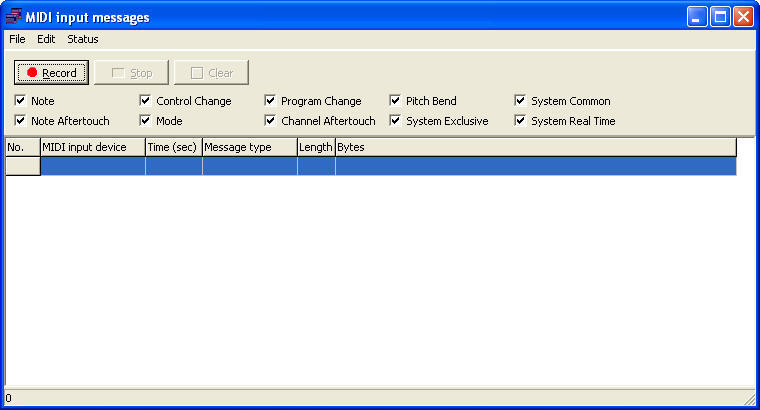Click the Bytes column header

536,147
